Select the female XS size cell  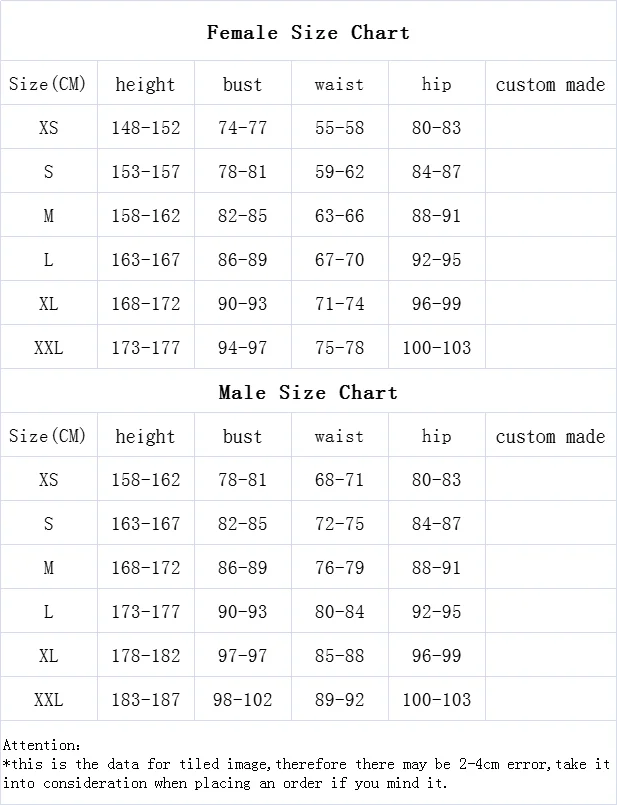click(49, 127)
